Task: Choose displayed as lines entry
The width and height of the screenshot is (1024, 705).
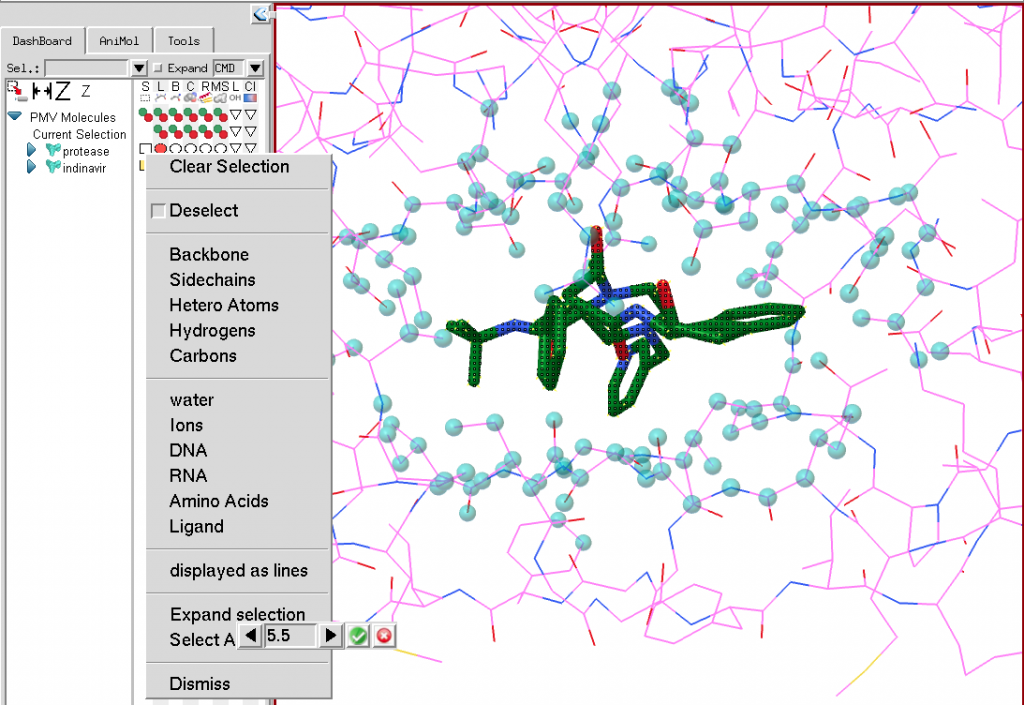Action: 238,571
